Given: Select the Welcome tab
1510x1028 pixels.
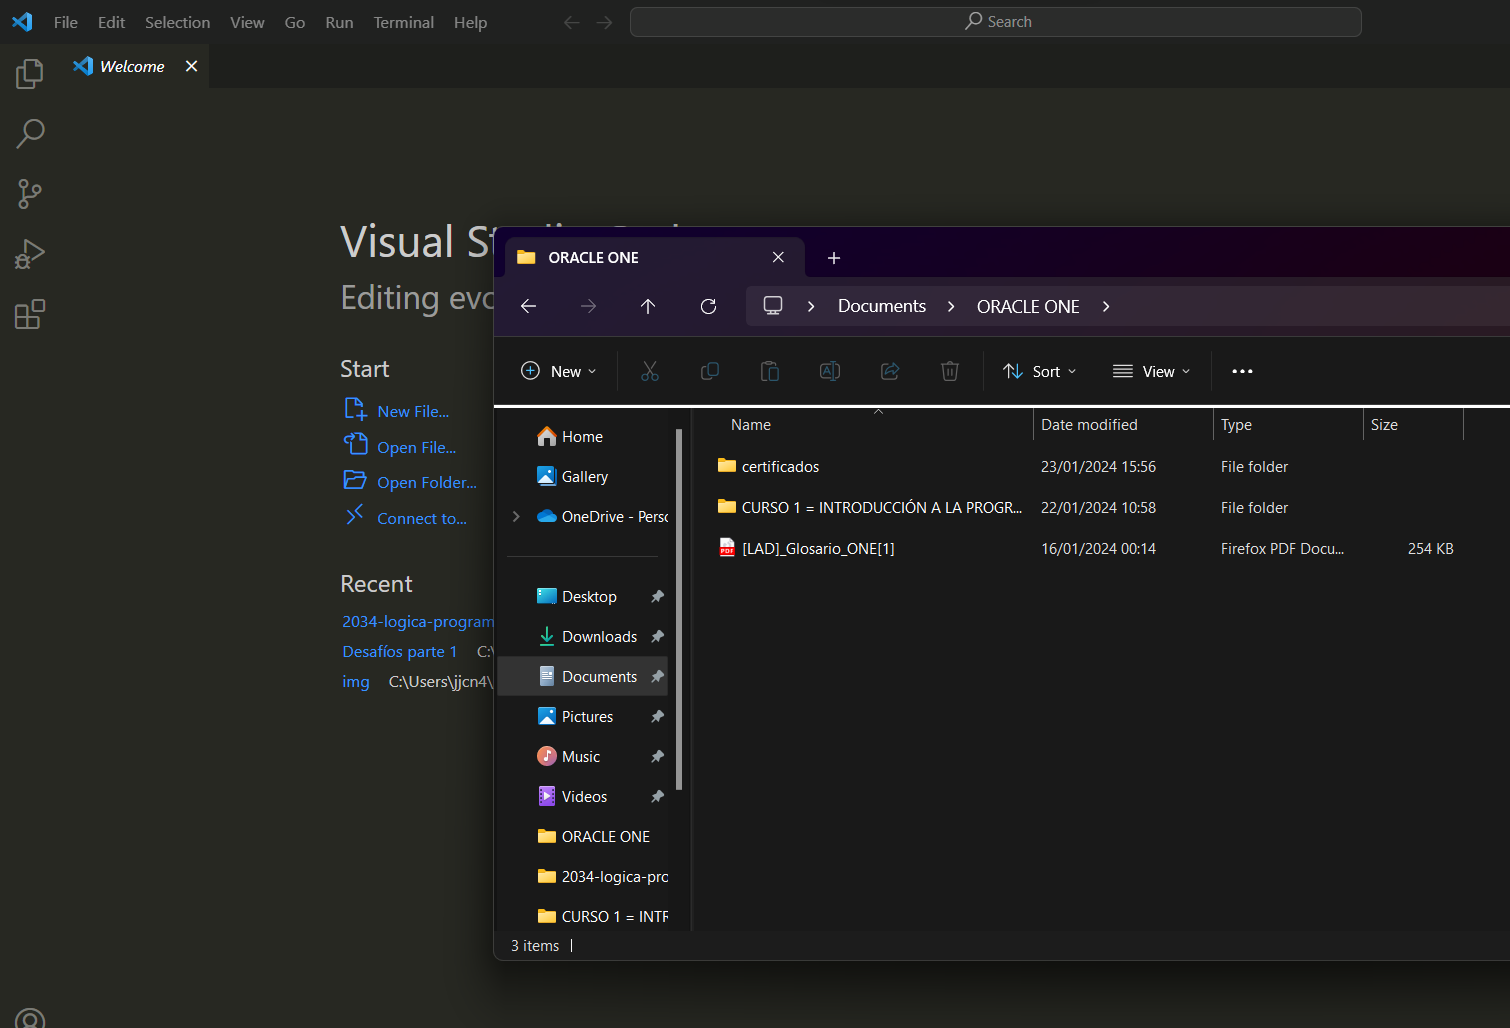Looking at the screenshot, I should 134,66.
